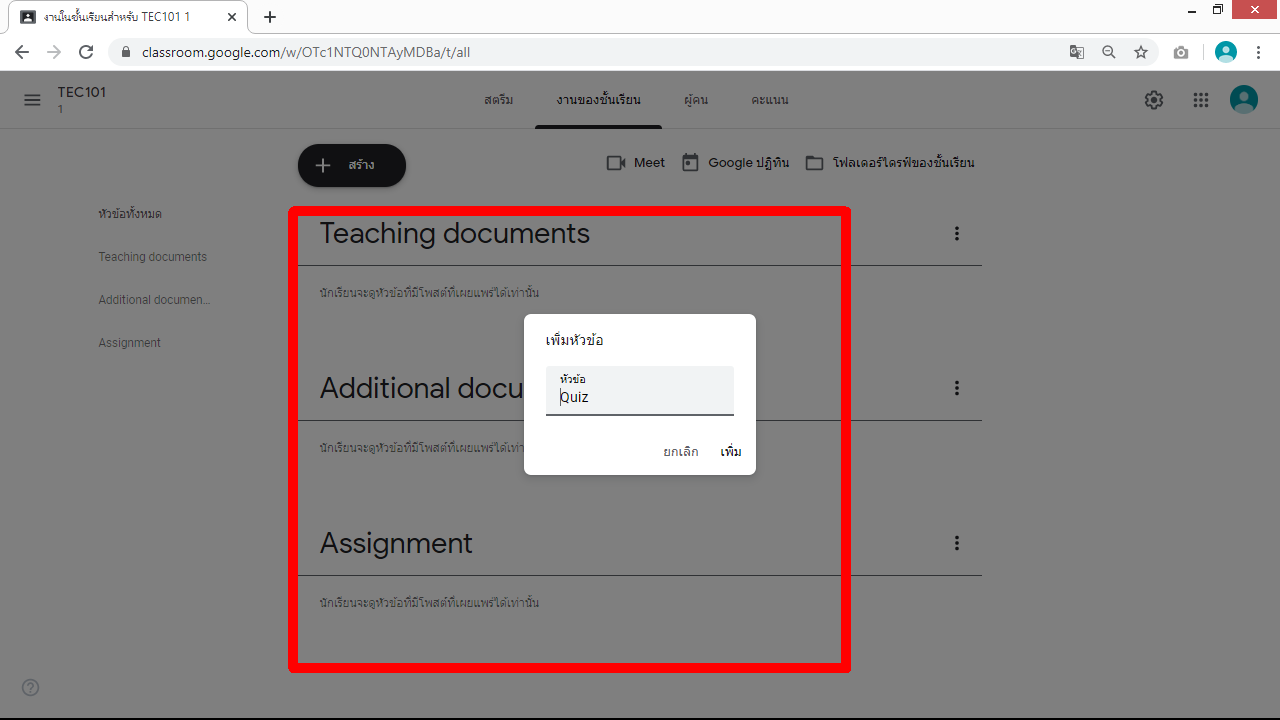Click the Meet video camera icon
The image size is (1280, 720).
coord(616,163)
